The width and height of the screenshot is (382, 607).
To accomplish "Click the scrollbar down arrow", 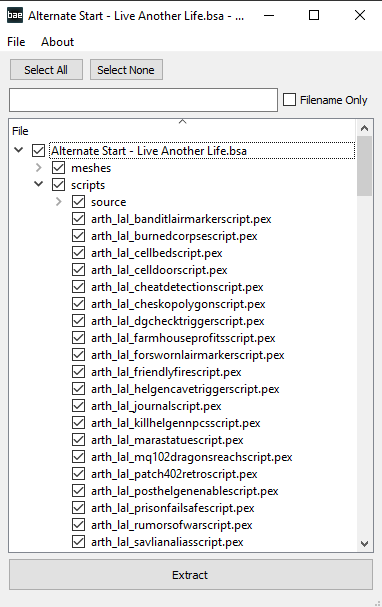I will (x=364, y=544).
